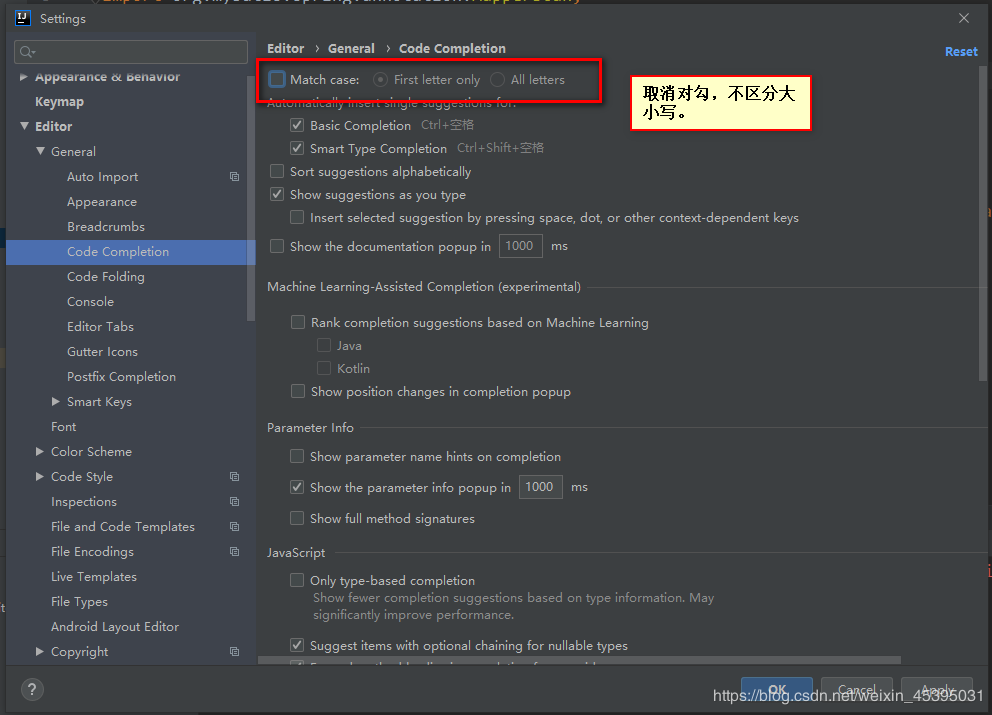Open the Editor Tabs settings page
This screenshot has width=992, height=715.
point(101,326)
